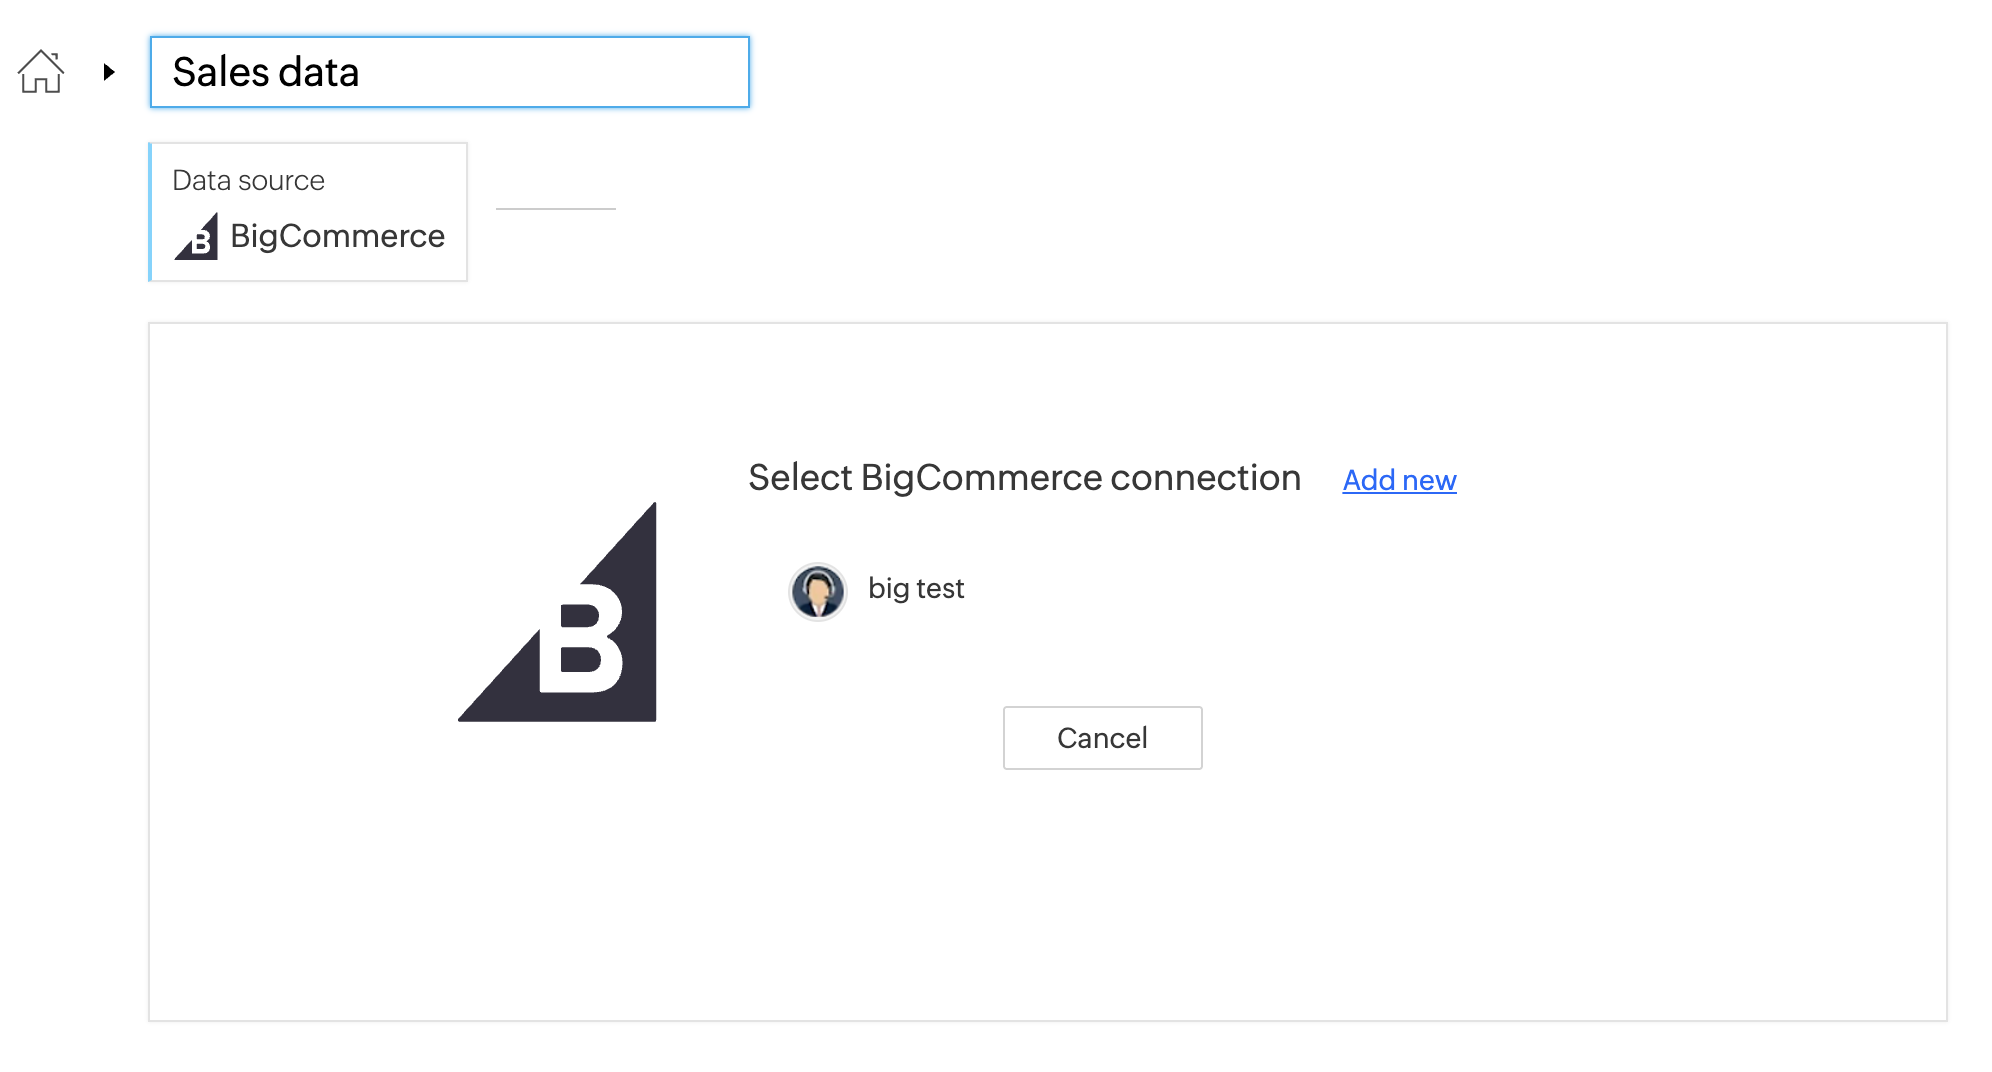The height and width of the screenshot is (1072, 1992).
Task: Open the Add new connection link
Action: 1399,480
